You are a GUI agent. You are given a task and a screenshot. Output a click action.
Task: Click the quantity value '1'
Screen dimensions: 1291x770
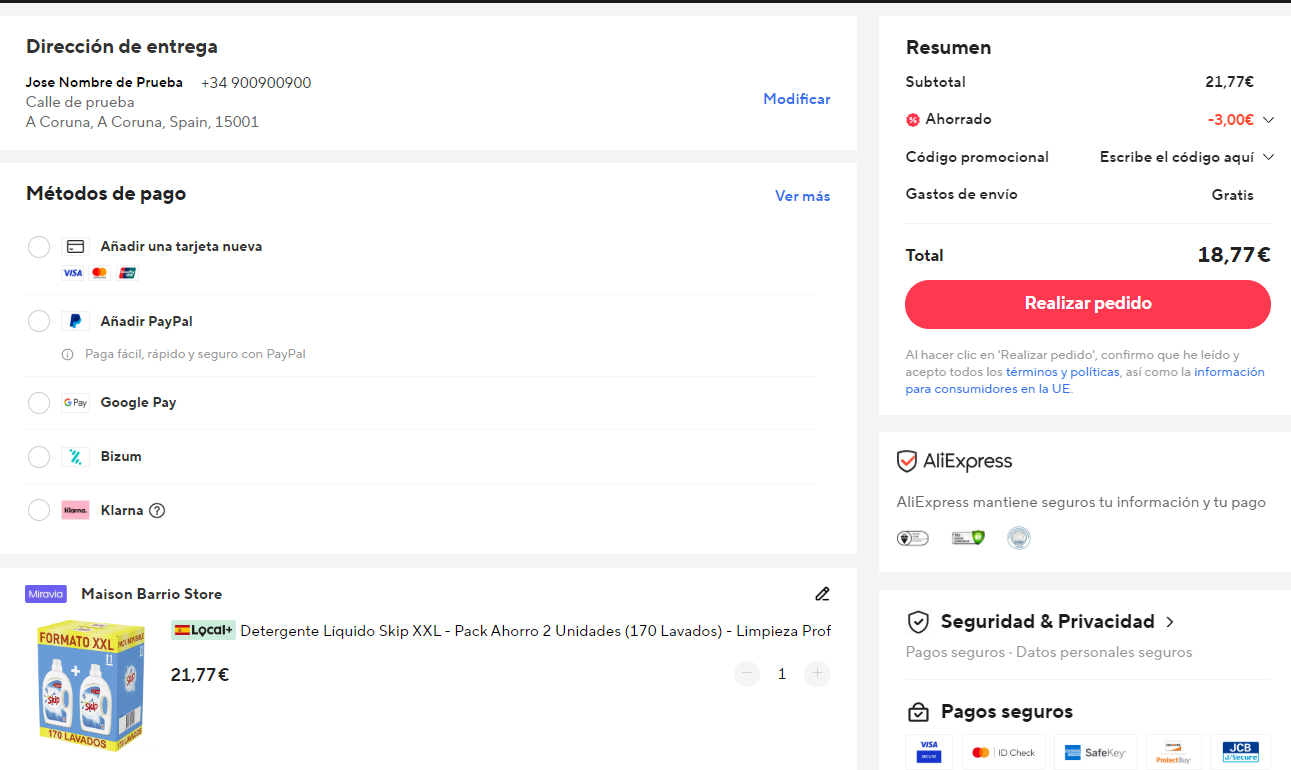[x=782, y=674]
